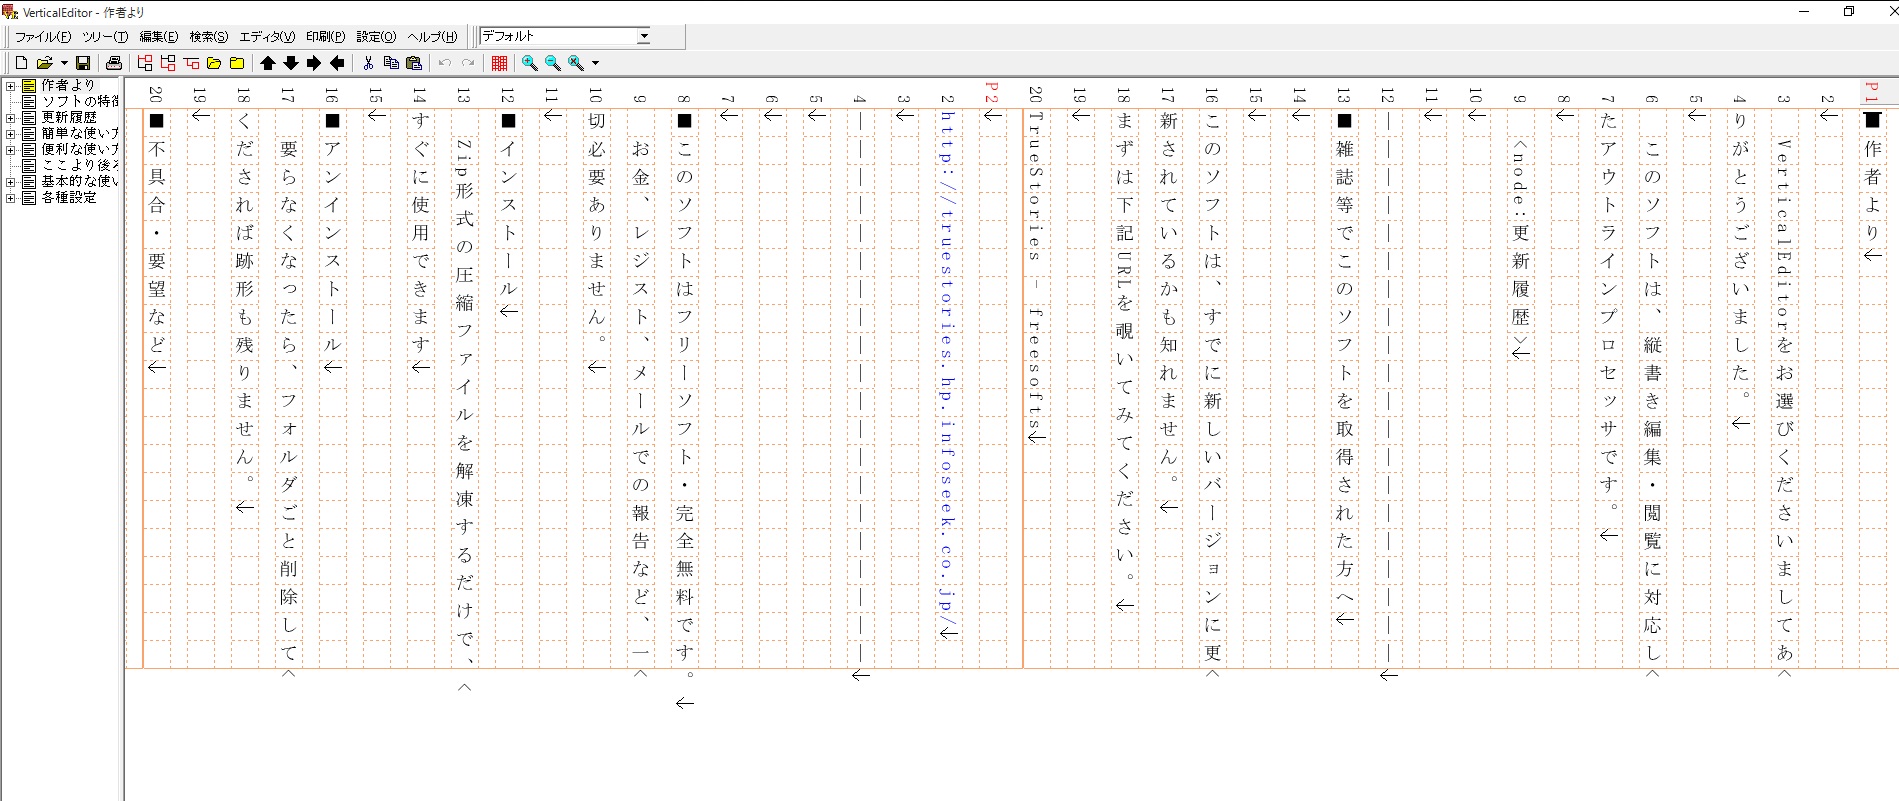Click the second red tree-node icon in the toolbar
This screenshot has height=801, width=1899.
(x=168, y=63)
